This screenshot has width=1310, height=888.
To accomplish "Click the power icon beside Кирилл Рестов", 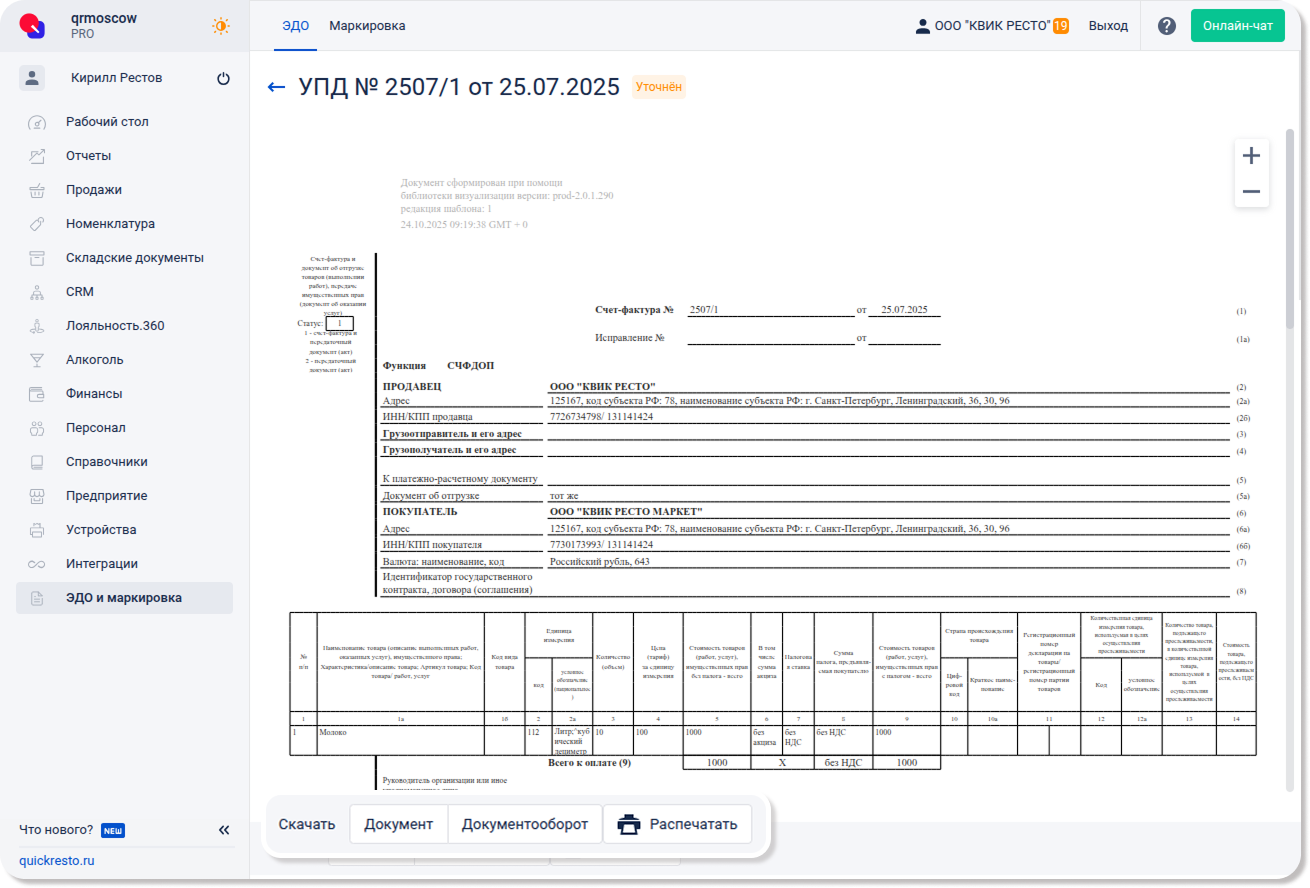I will coord(223,78).
